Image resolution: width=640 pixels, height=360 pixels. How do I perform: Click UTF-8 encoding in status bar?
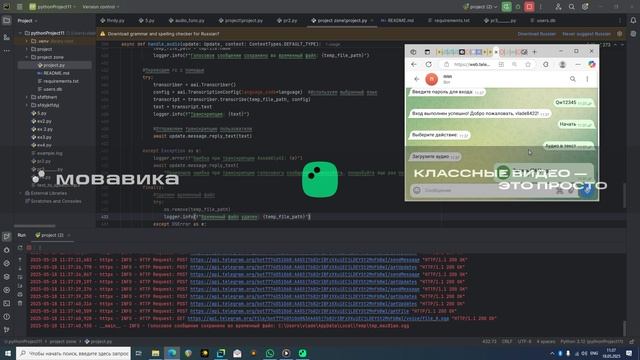click(x=524, y=341)
